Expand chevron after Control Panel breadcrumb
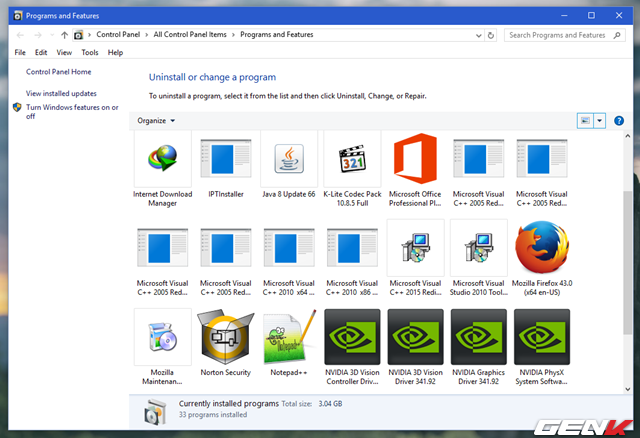640x438 pixels. pyautogui.click(x=147, y=35)
